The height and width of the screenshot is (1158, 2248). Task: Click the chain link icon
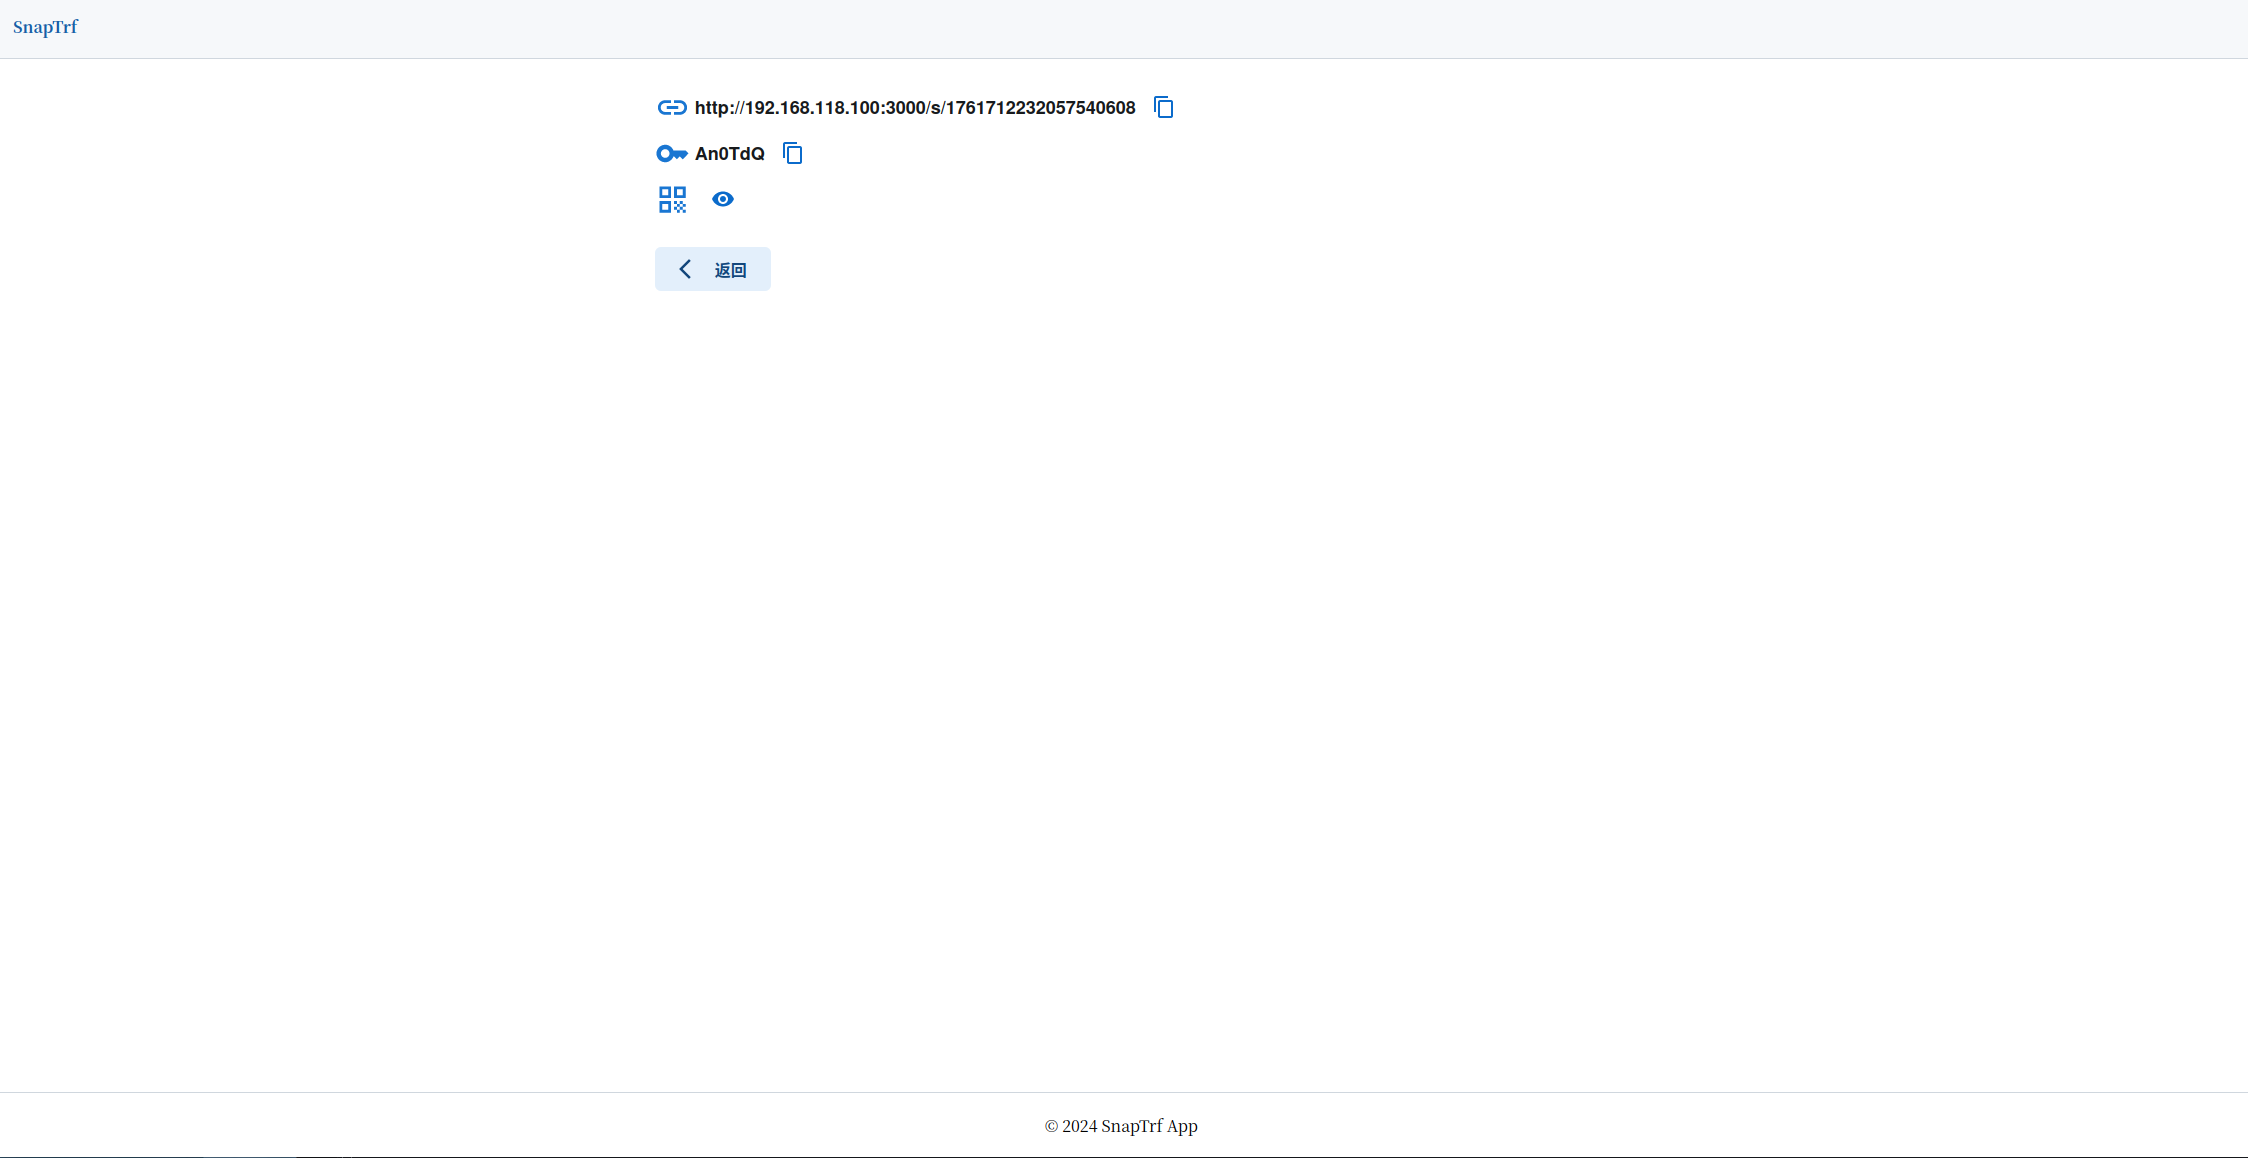672,107
